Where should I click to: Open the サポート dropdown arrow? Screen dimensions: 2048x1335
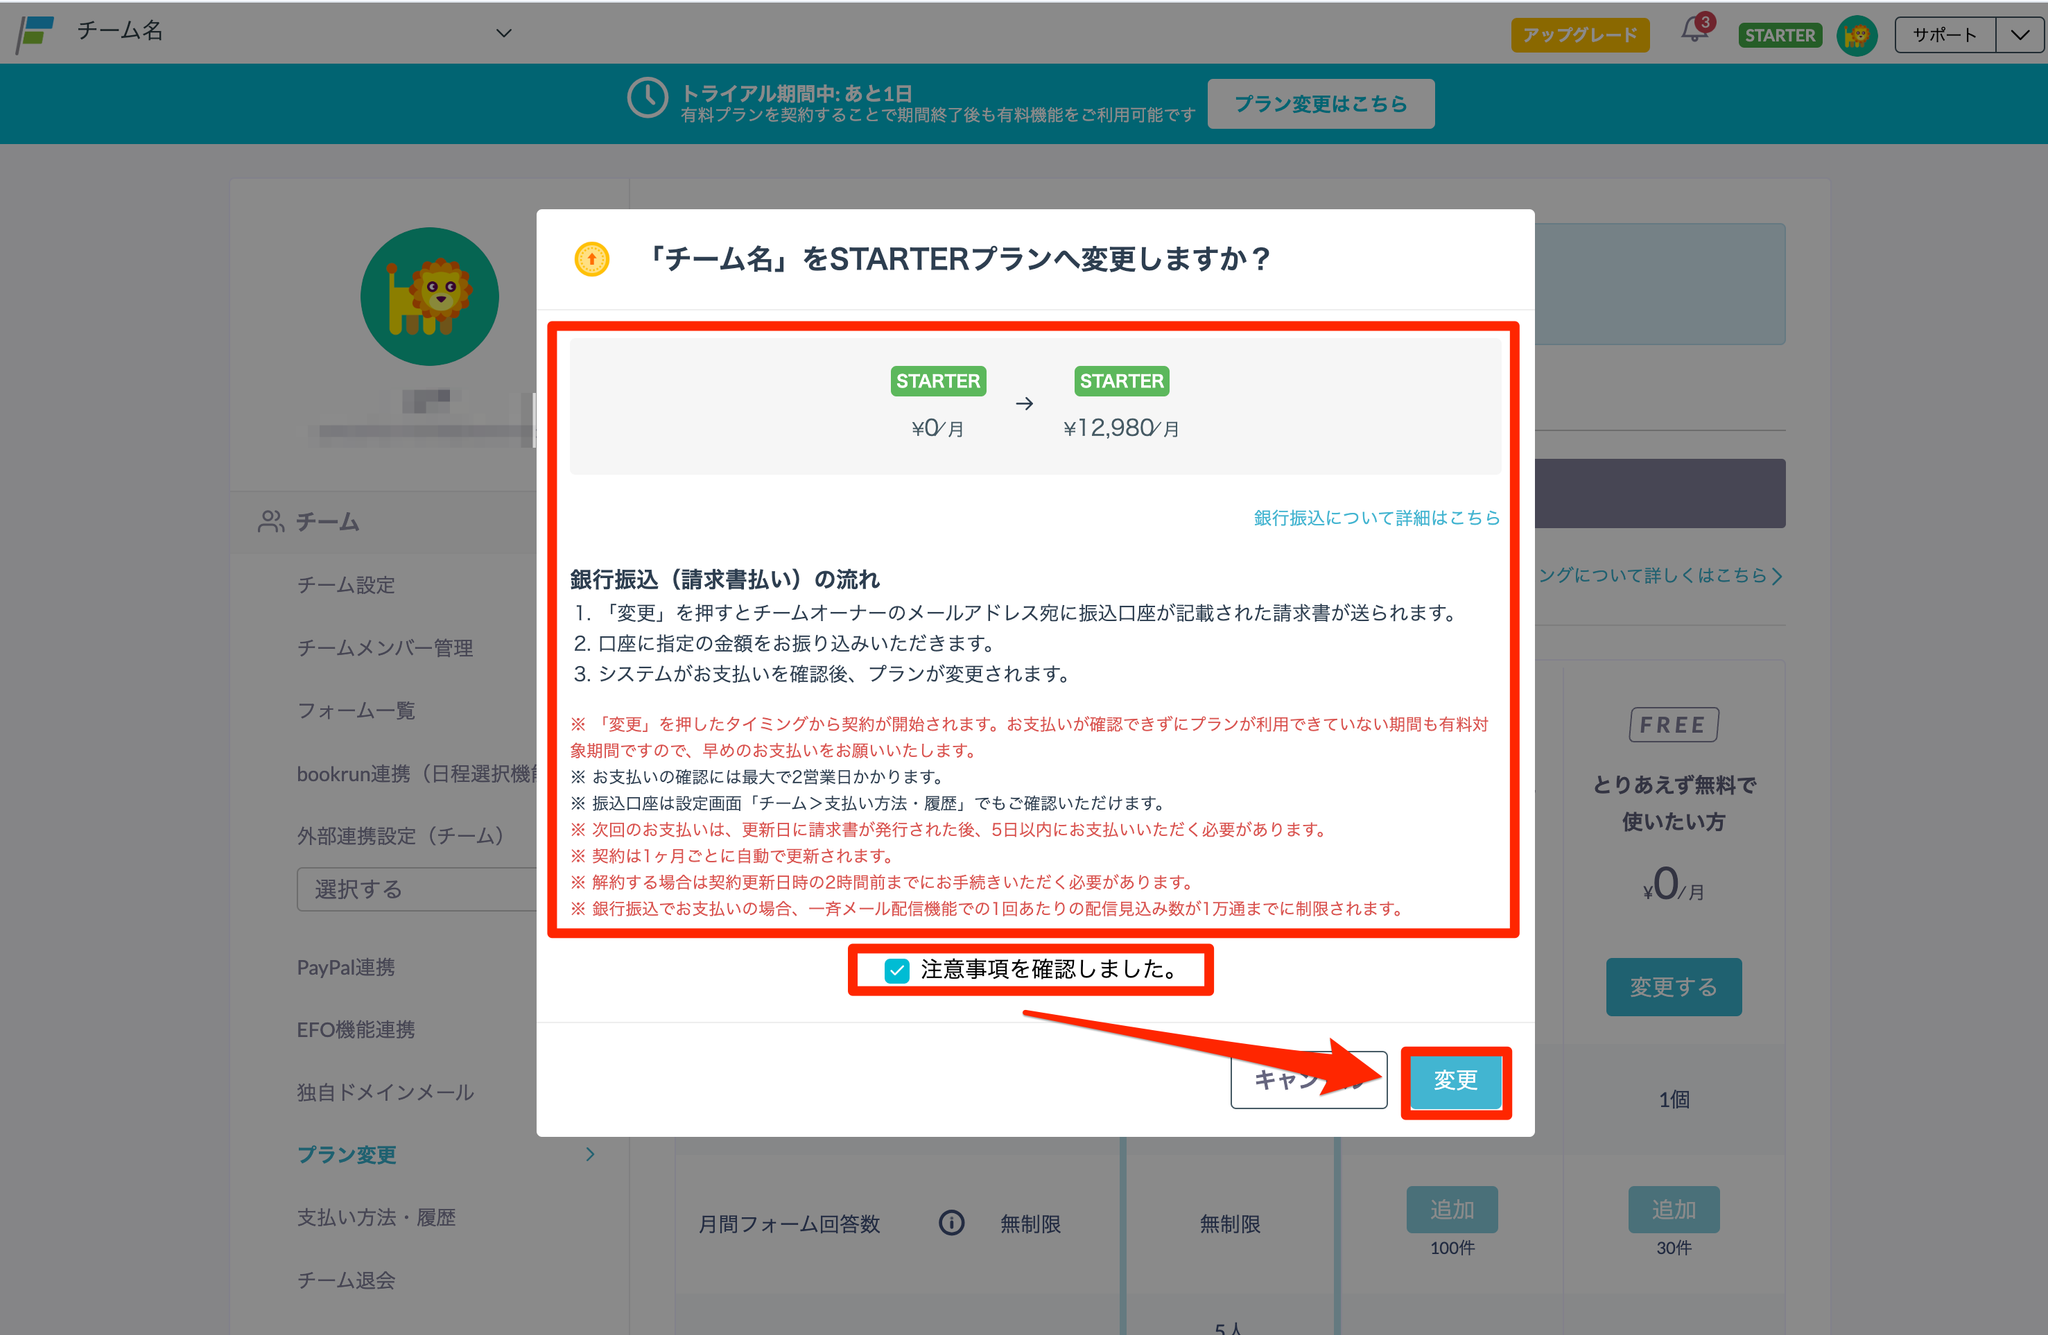(2020, 35)
